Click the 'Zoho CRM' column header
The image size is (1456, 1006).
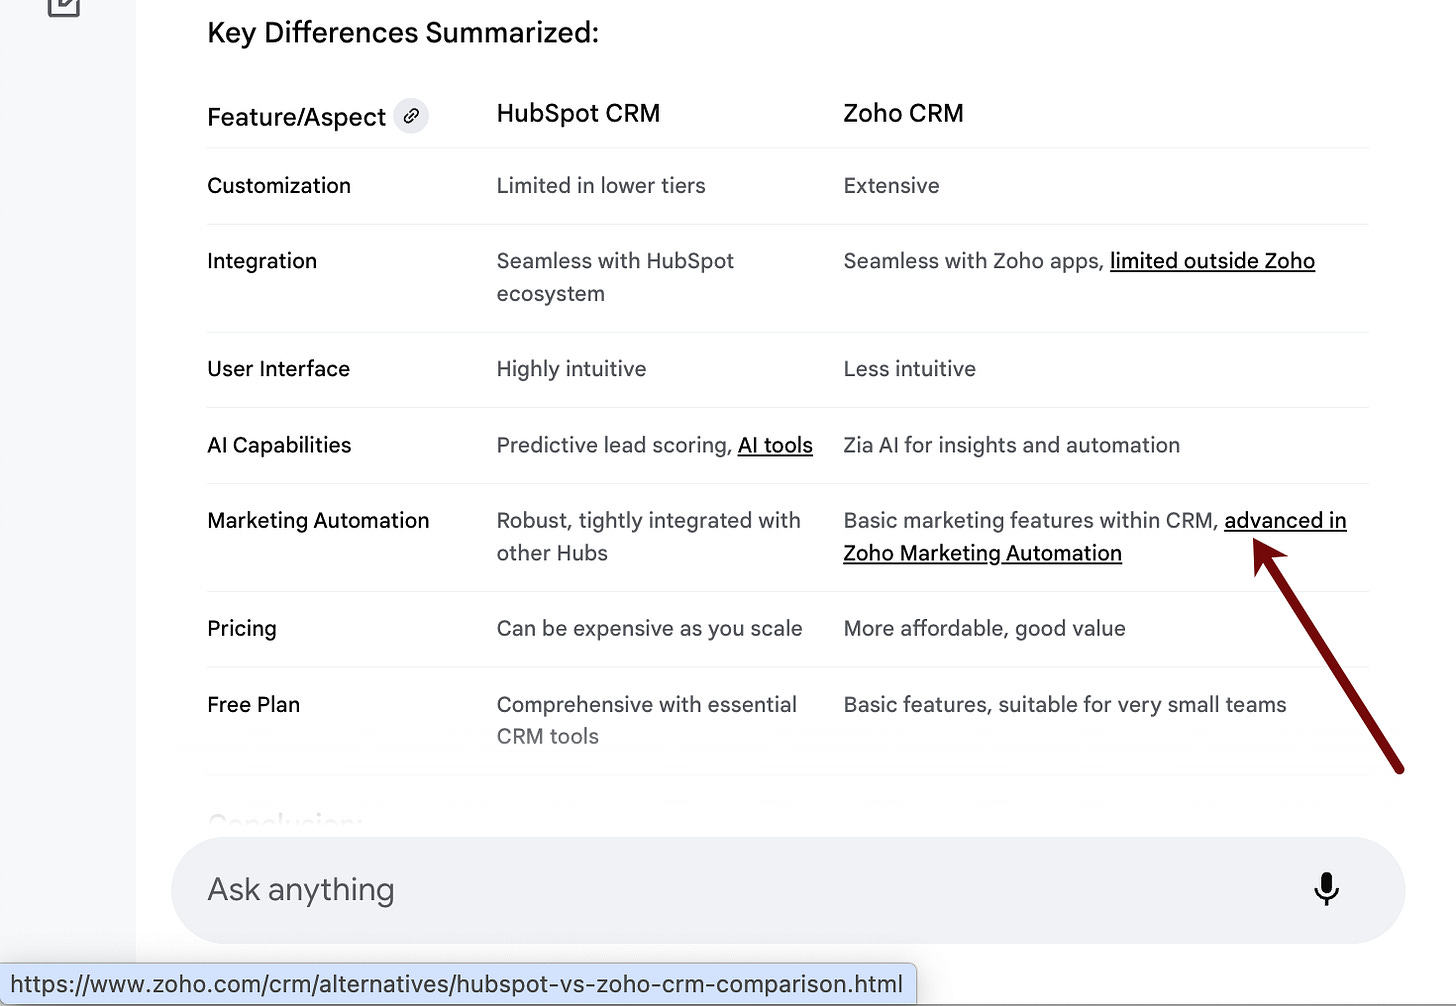point(903,113)
